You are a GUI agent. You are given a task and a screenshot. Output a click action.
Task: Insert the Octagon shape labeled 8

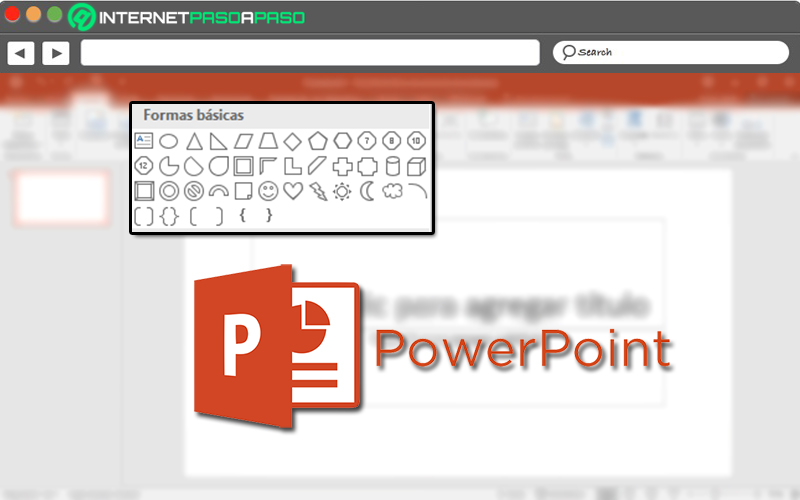pyautogui.click(x=391, y=140)
